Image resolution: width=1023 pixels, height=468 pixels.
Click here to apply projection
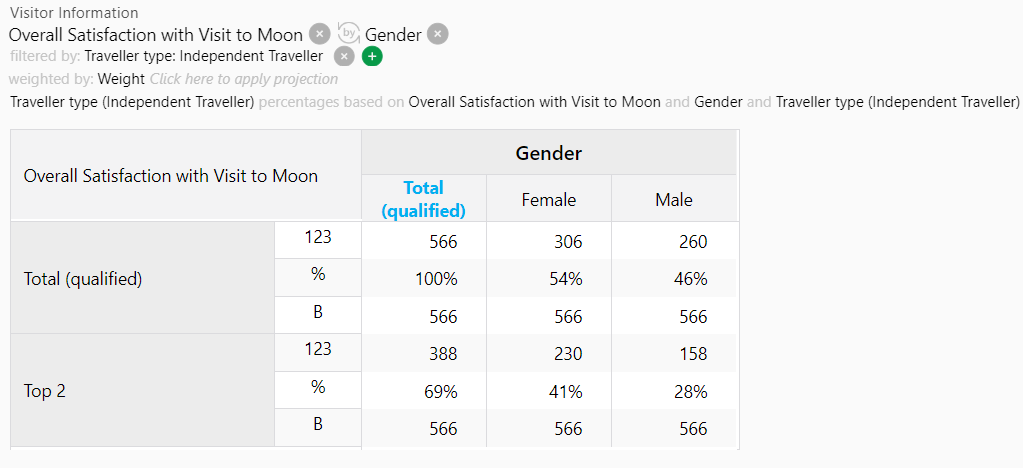pos(244,79)
